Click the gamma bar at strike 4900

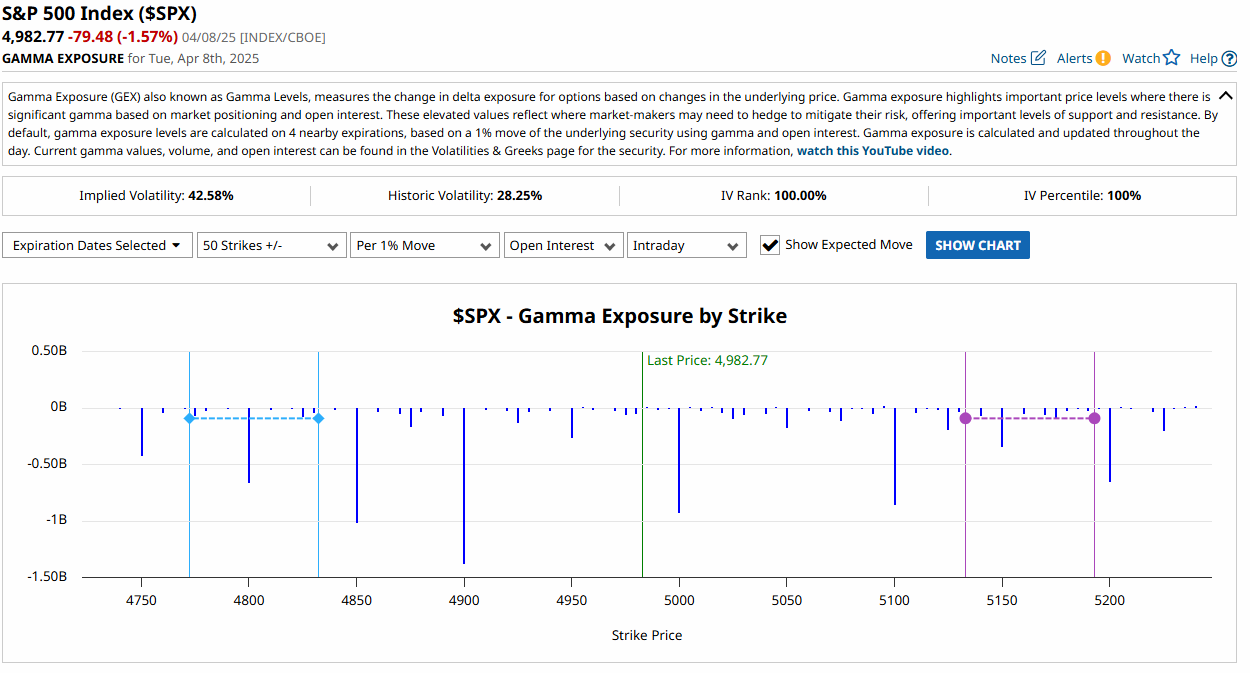coord(464,485)
